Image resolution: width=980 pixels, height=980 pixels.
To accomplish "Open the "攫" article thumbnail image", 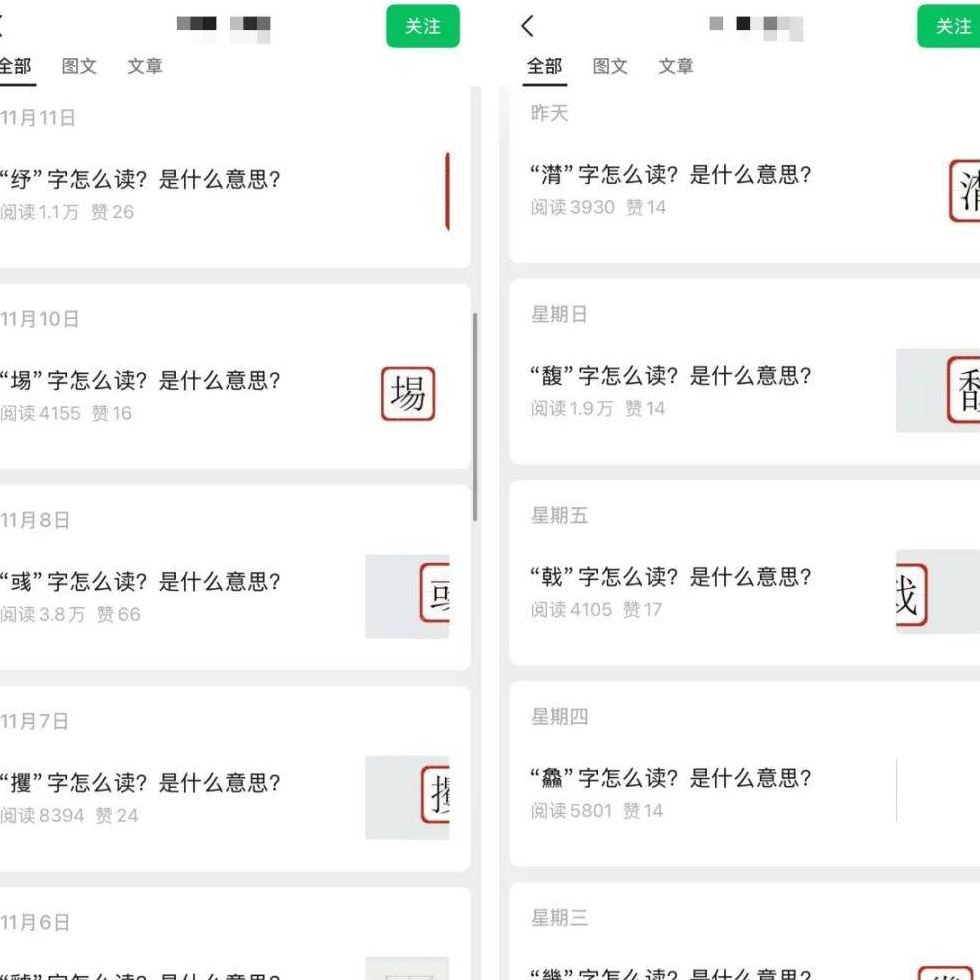I will (x=408, y=798).
